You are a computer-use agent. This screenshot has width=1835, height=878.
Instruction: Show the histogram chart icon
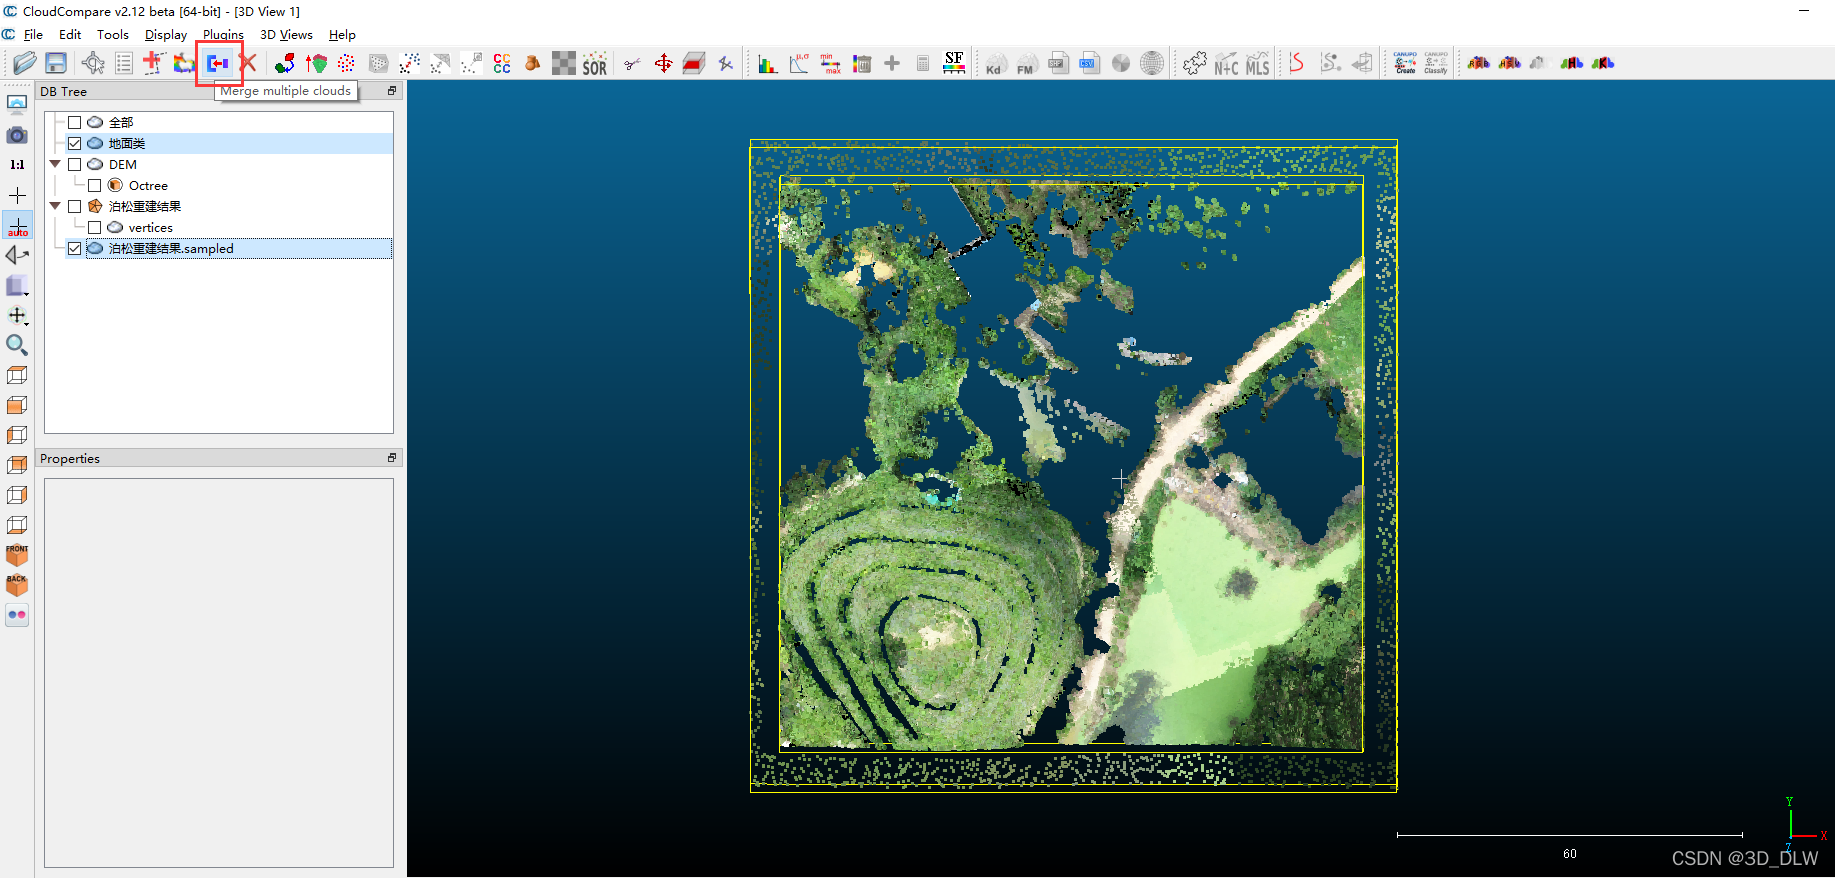click(768, 63)
